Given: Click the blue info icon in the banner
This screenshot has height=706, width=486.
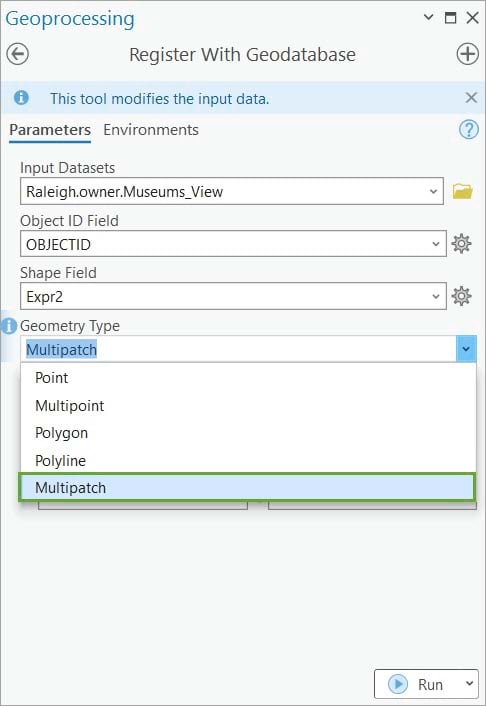Looking at the screenshot, I should (x=21, y=98).
